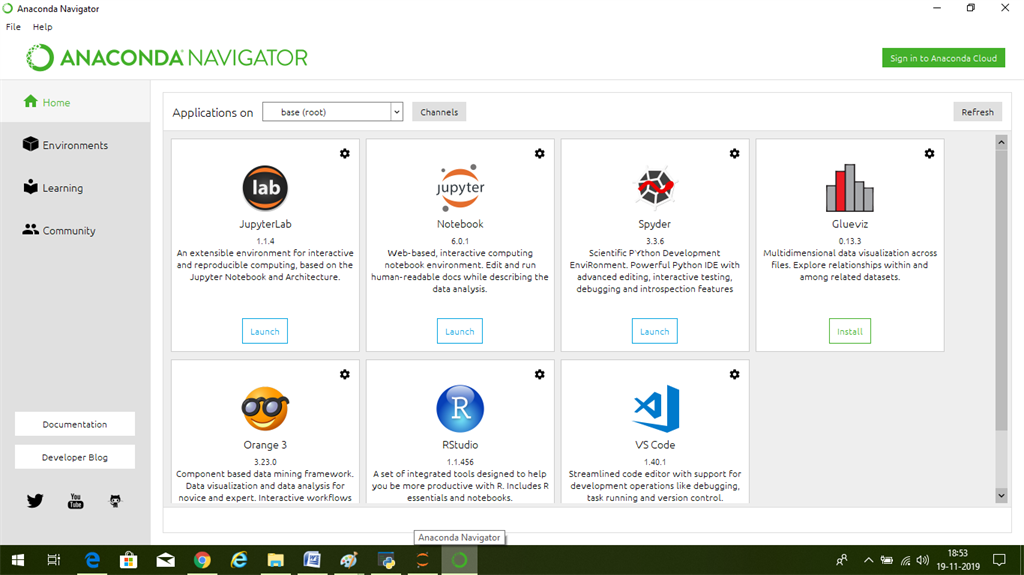Launch Jupyter Notebook
The image size is (1024, 575).
(x=460, y=331)
